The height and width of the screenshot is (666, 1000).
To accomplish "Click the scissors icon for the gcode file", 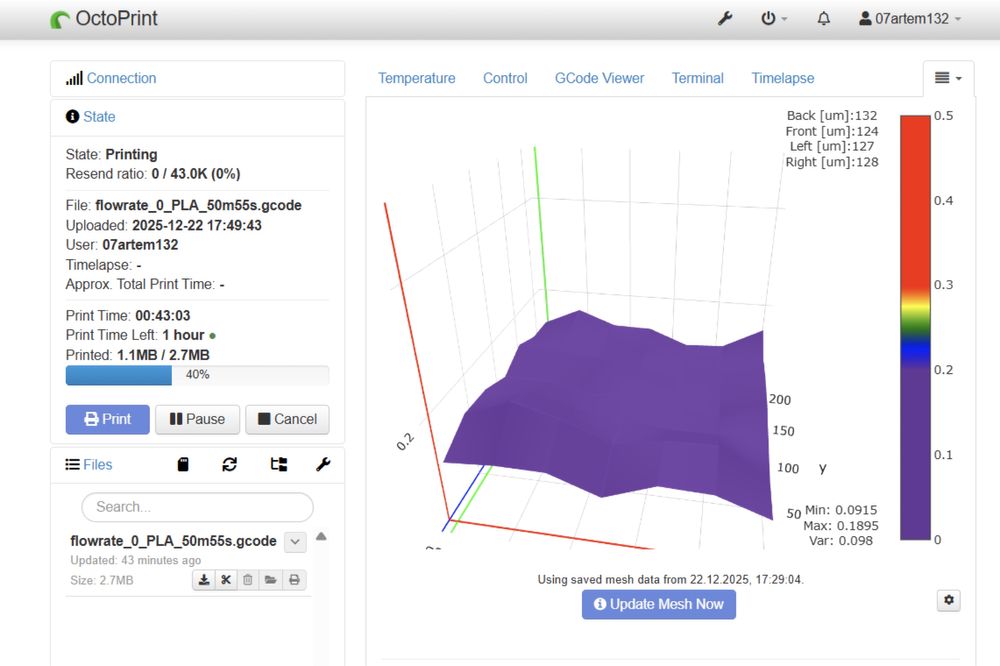I will [226, 580].
